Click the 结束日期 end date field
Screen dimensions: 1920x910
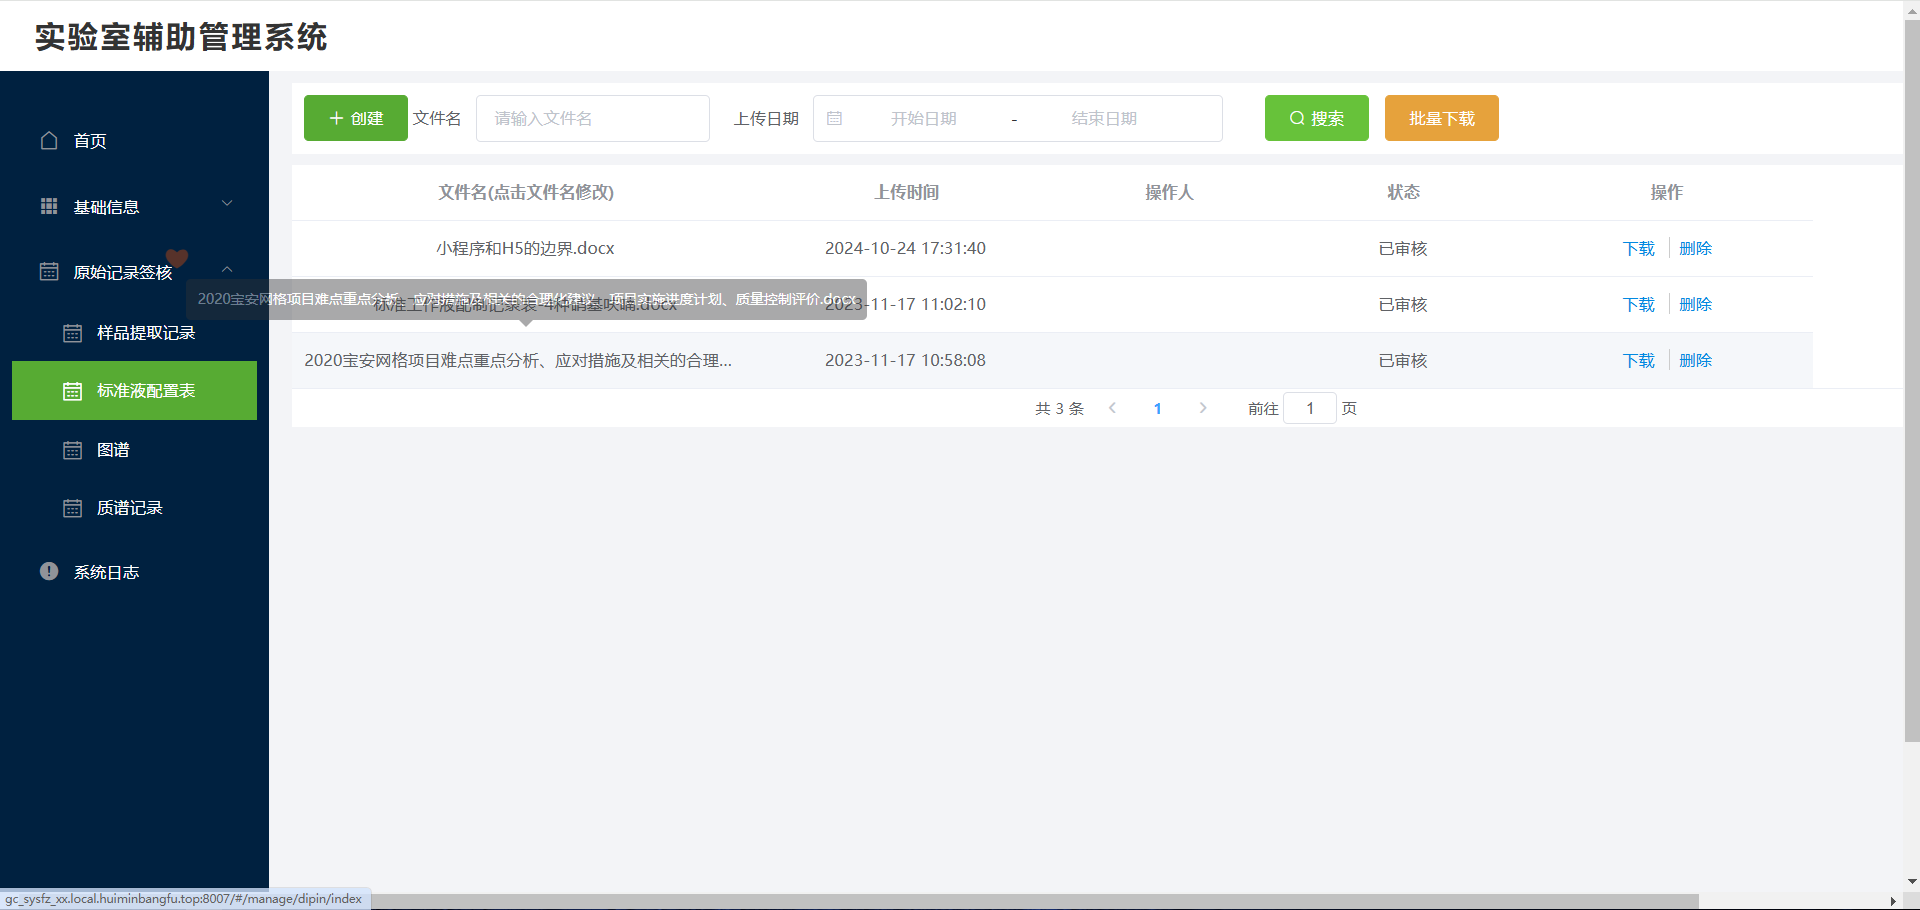point(1104,118)
